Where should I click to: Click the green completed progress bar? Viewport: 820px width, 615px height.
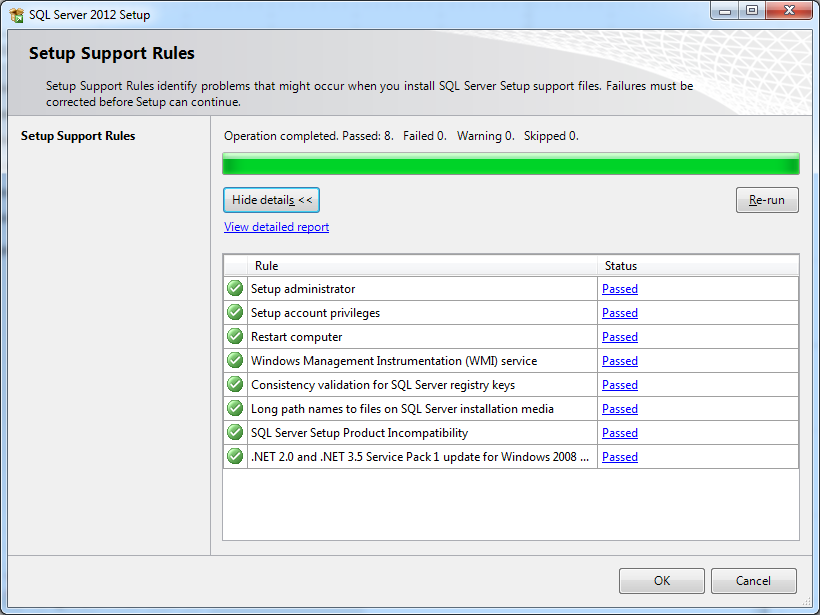[x=511, y=164]
